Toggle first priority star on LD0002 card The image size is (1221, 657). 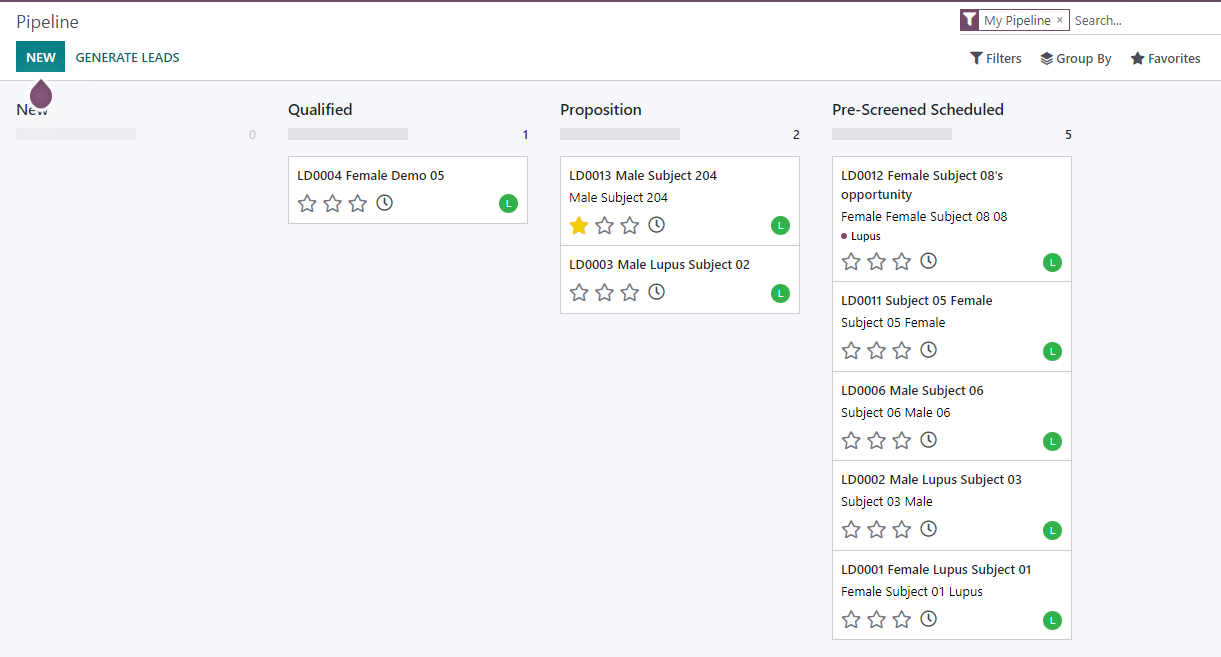[851, 529]
